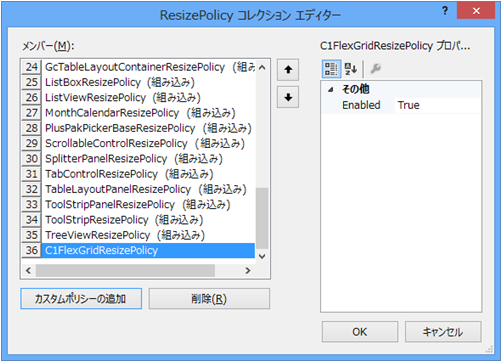
Task: Close the ResizePolicy collection editor
Action: (476, 11)
